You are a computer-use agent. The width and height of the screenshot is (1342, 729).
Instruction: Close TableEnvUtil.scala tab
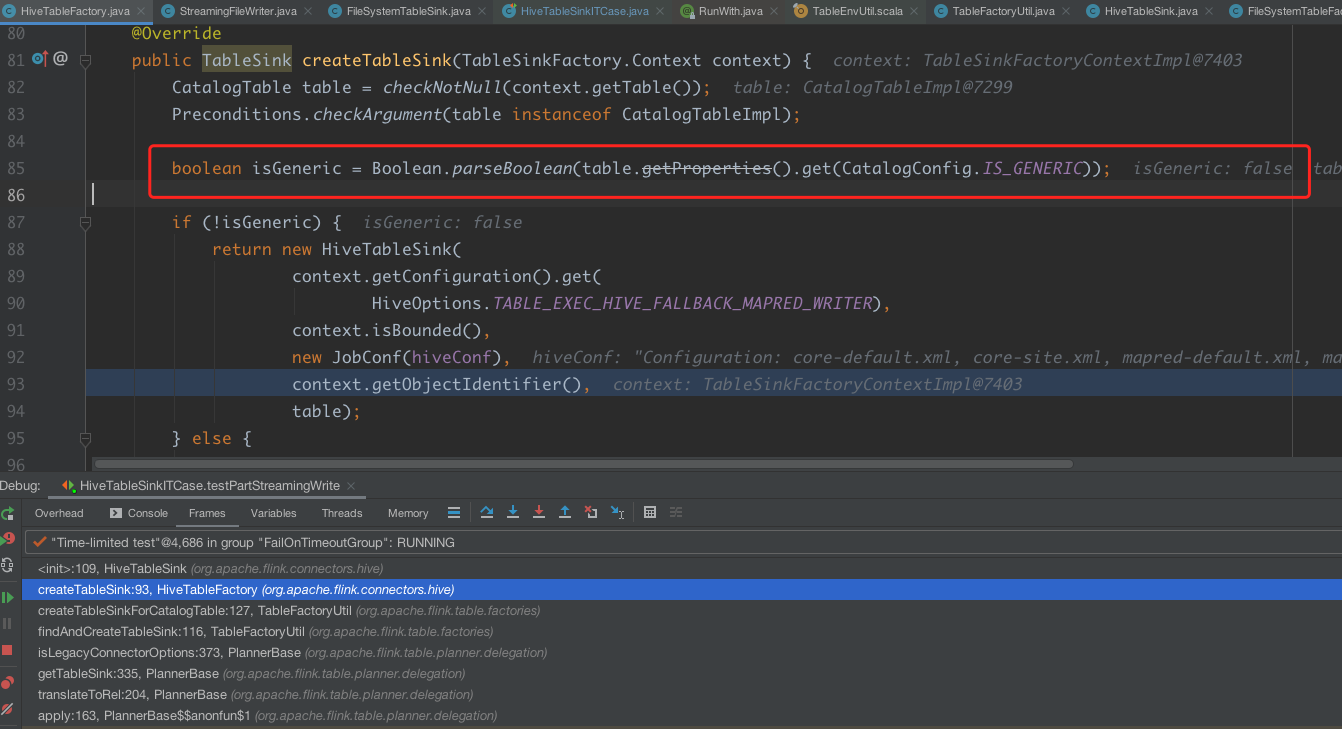pyautogui.click(x=912, y=11)
